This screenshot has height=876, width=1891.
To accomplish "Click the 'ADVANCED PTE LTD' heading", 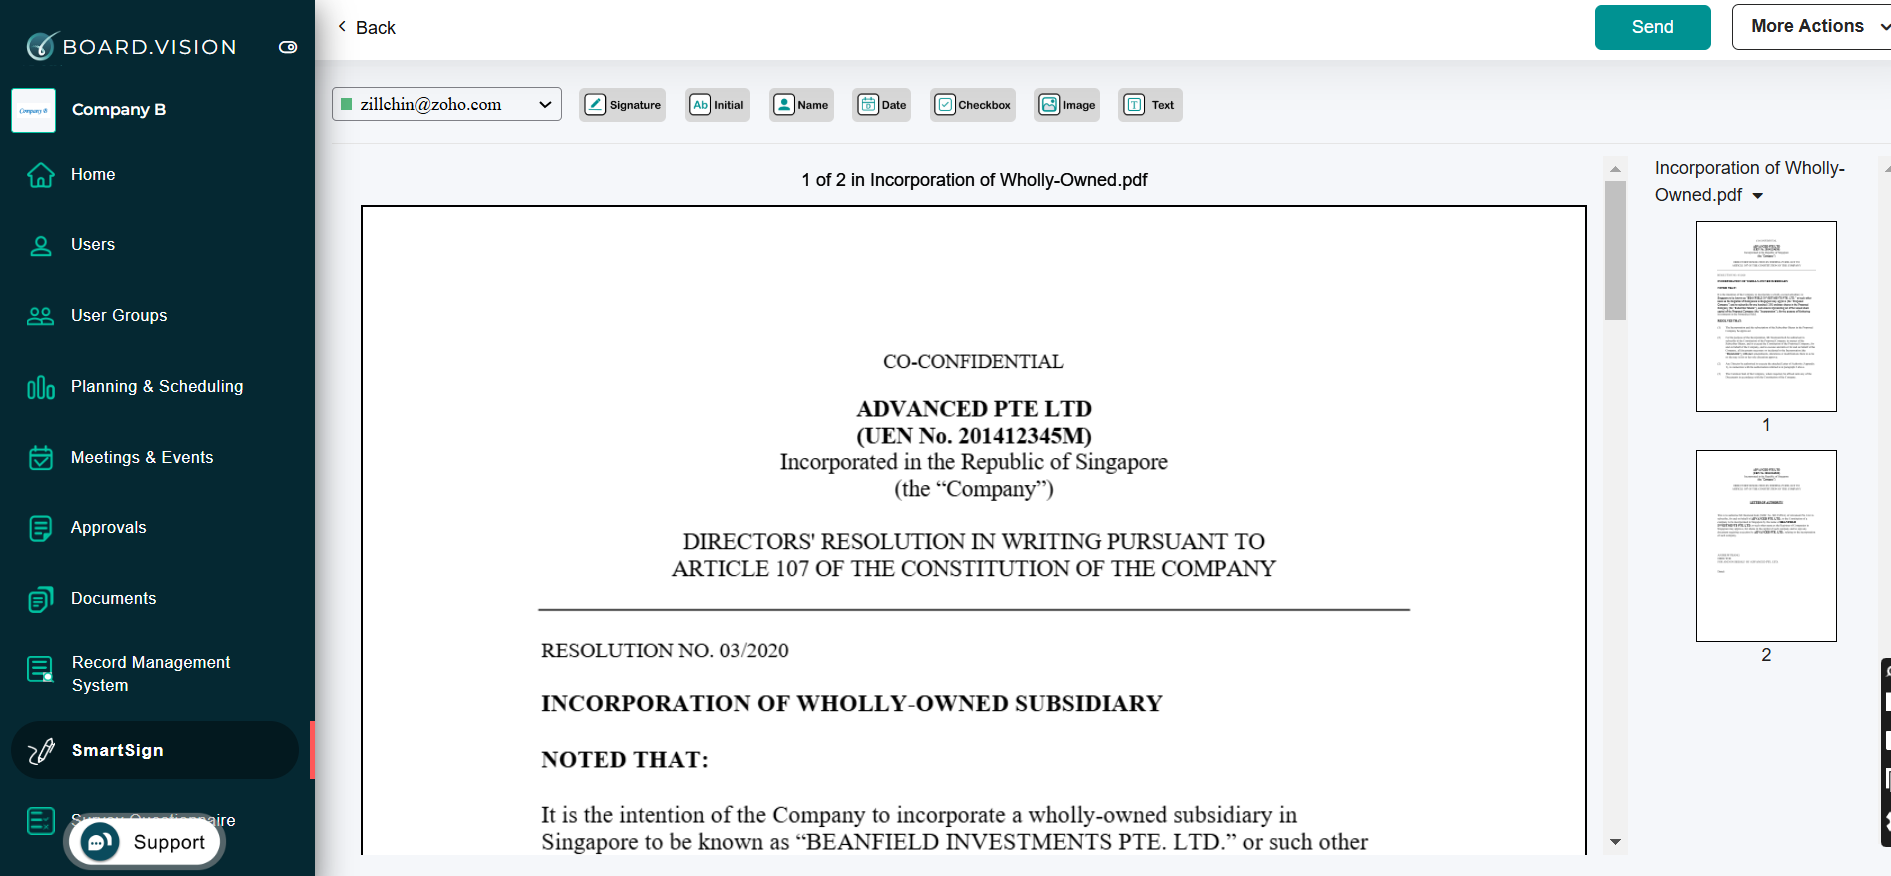I will (974, 409).
